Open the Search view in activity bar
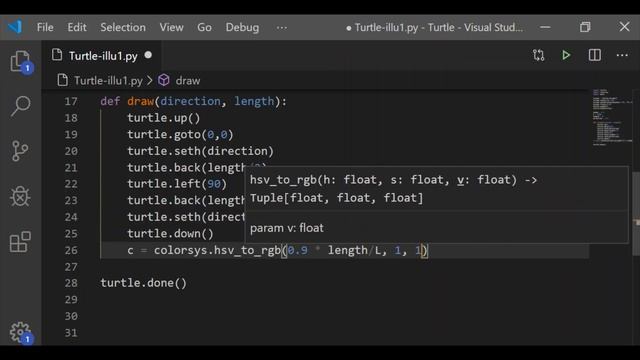 coord(20,107)
